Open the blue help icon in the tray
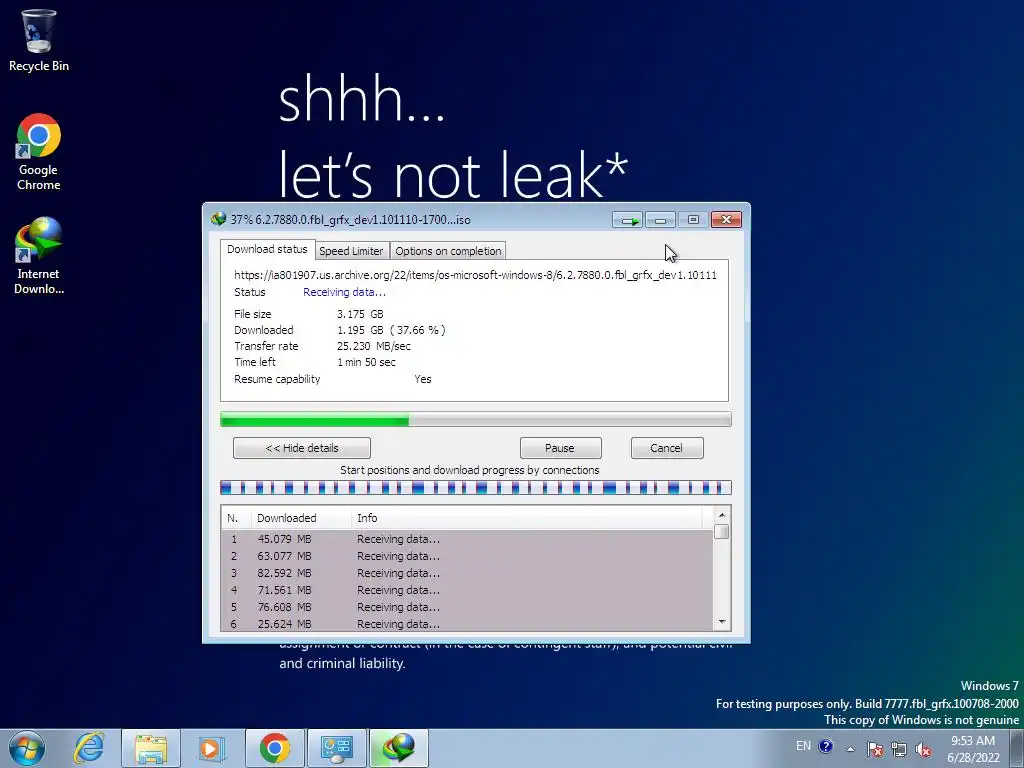1024x768 pixels. click(825, 746)
